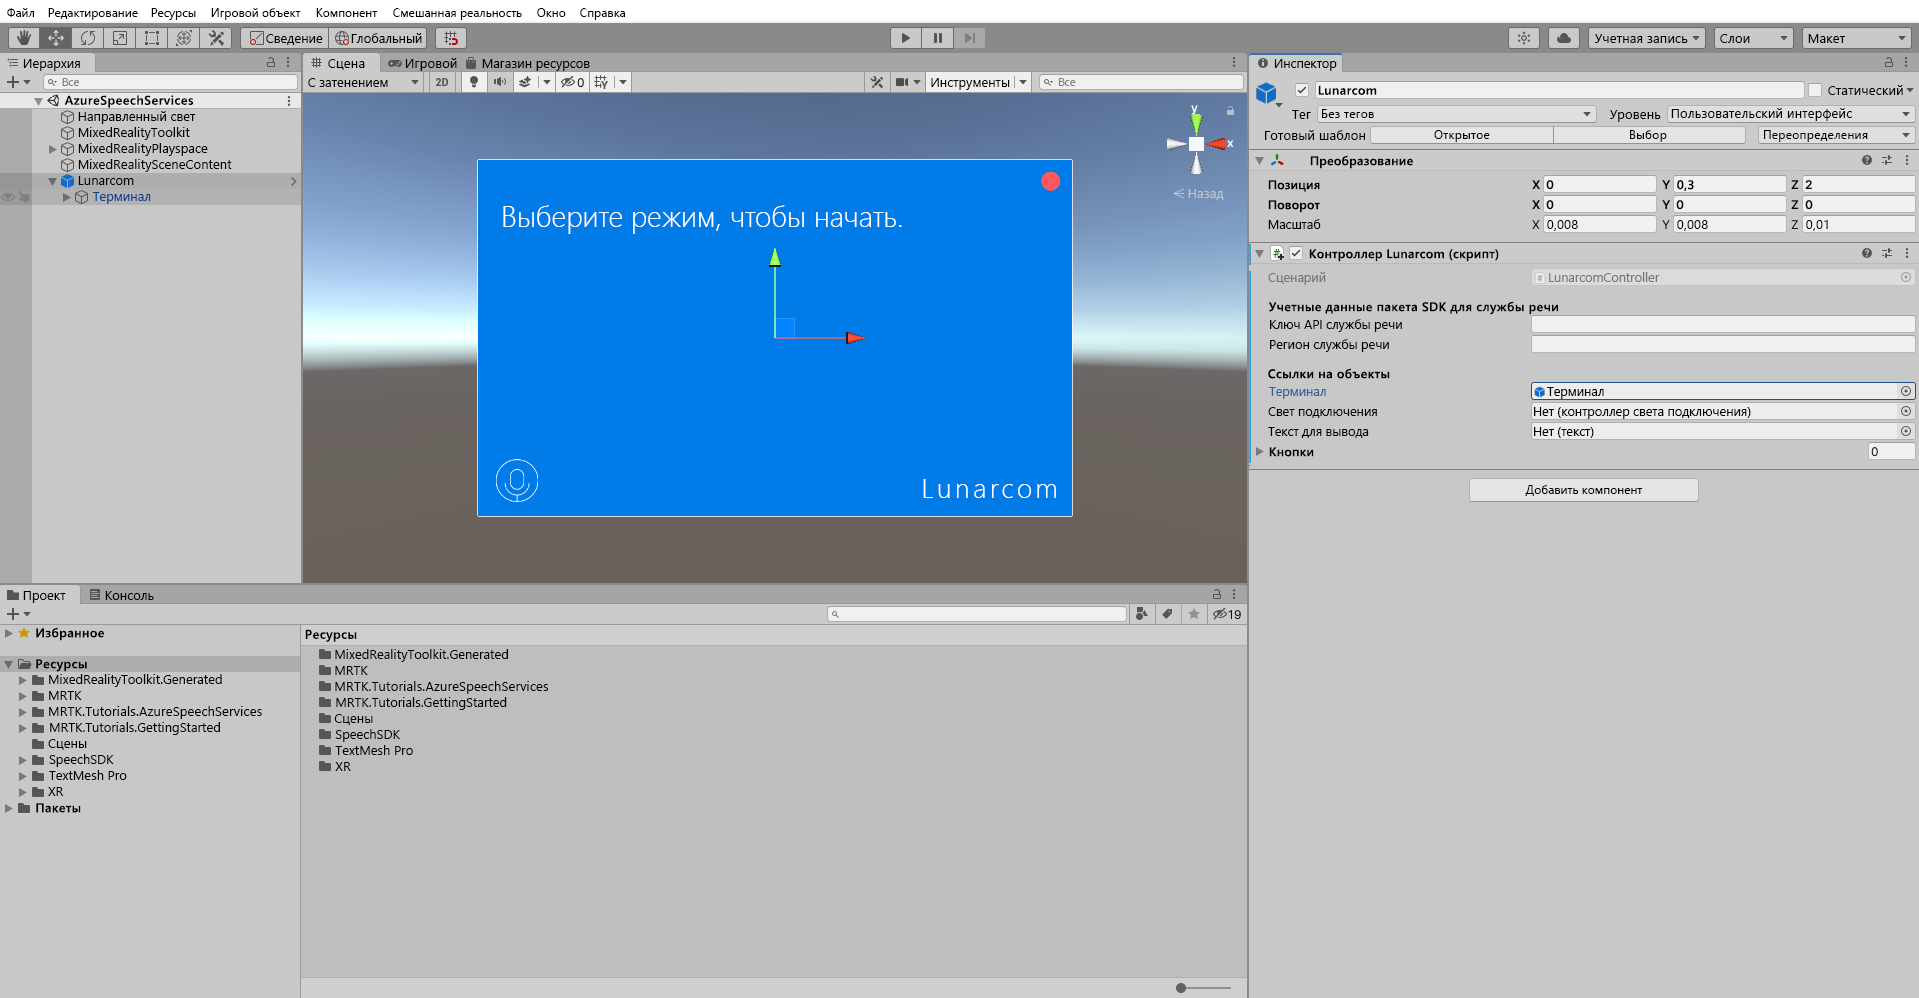Screen dimensions: 1919x998
Task: Open the Макет layout dropdown
Action: coord(1856,37)
